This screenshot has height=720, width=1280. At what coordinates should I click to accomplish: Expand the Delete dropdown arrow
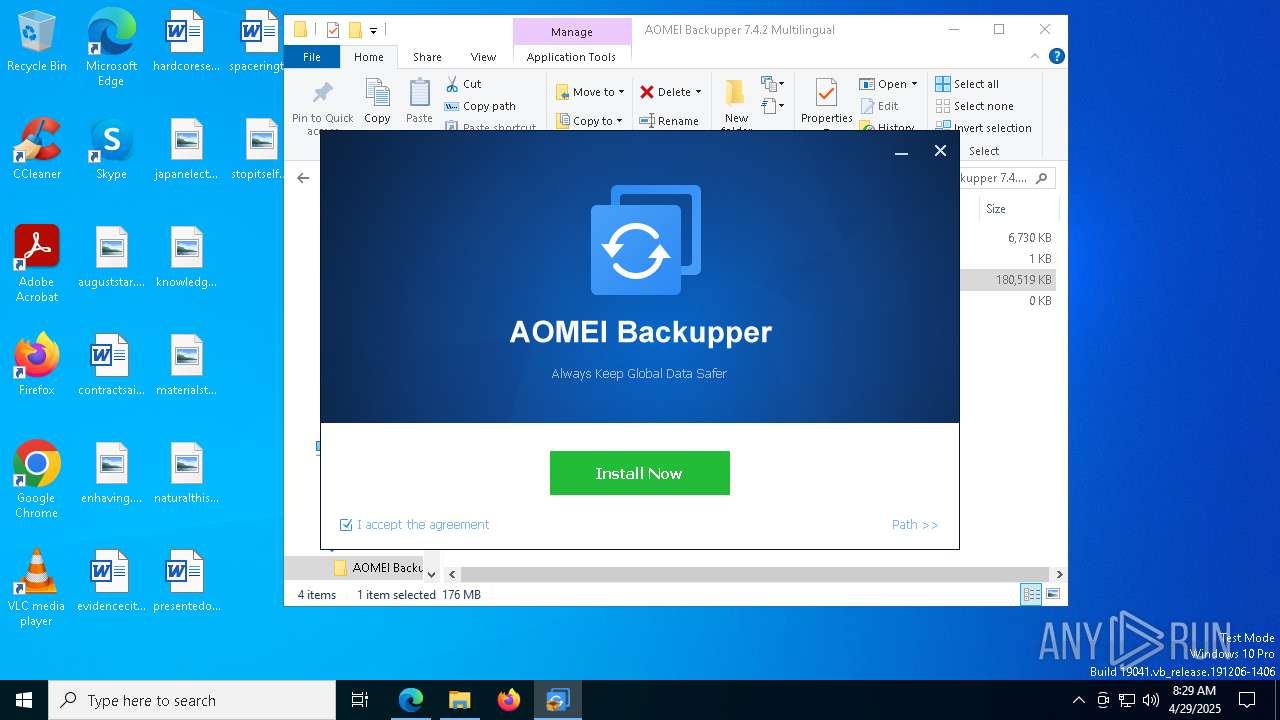698,92
